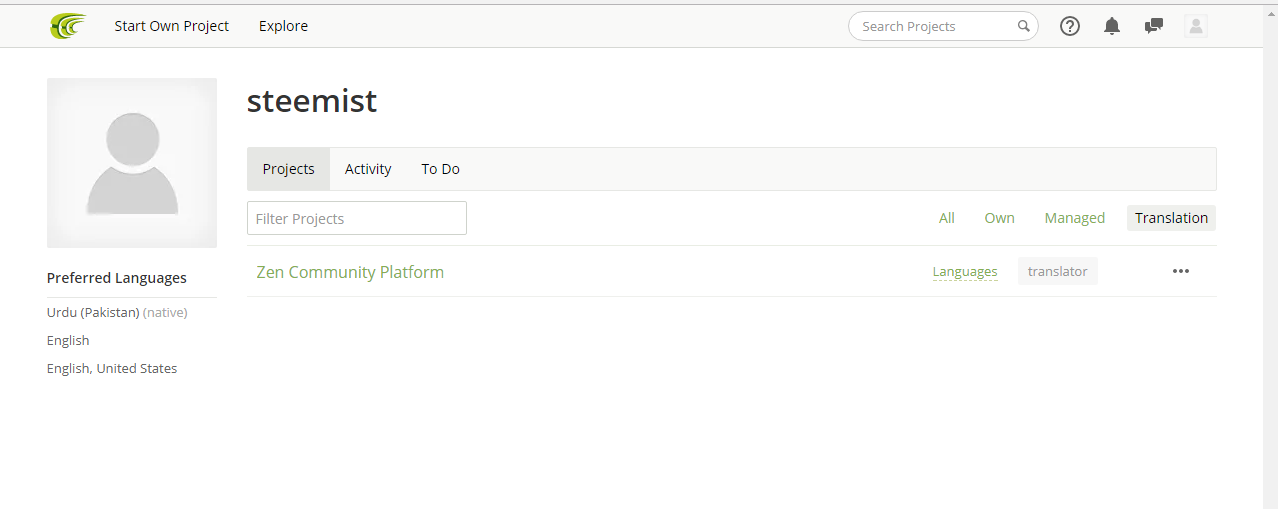Screen dimensions: 1278x509
Task: Show All projects filter
Action: [947, 218]
